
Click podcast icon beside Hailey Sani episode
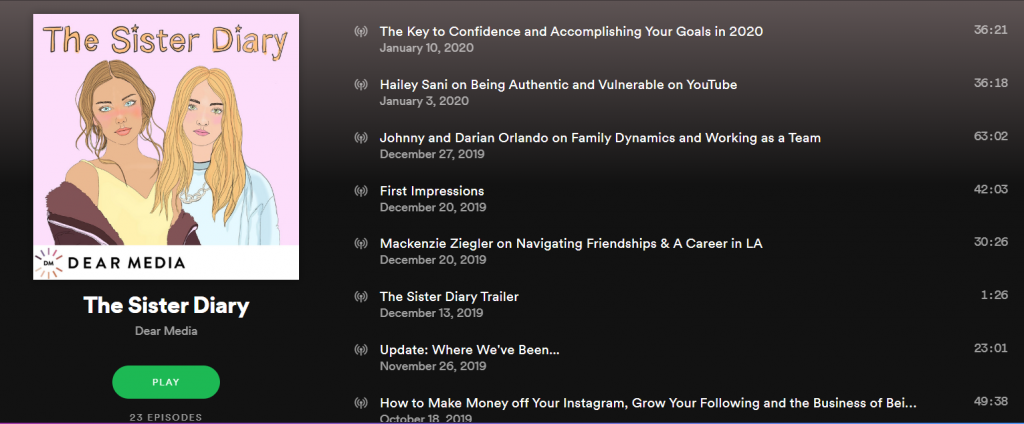(360, 85)
